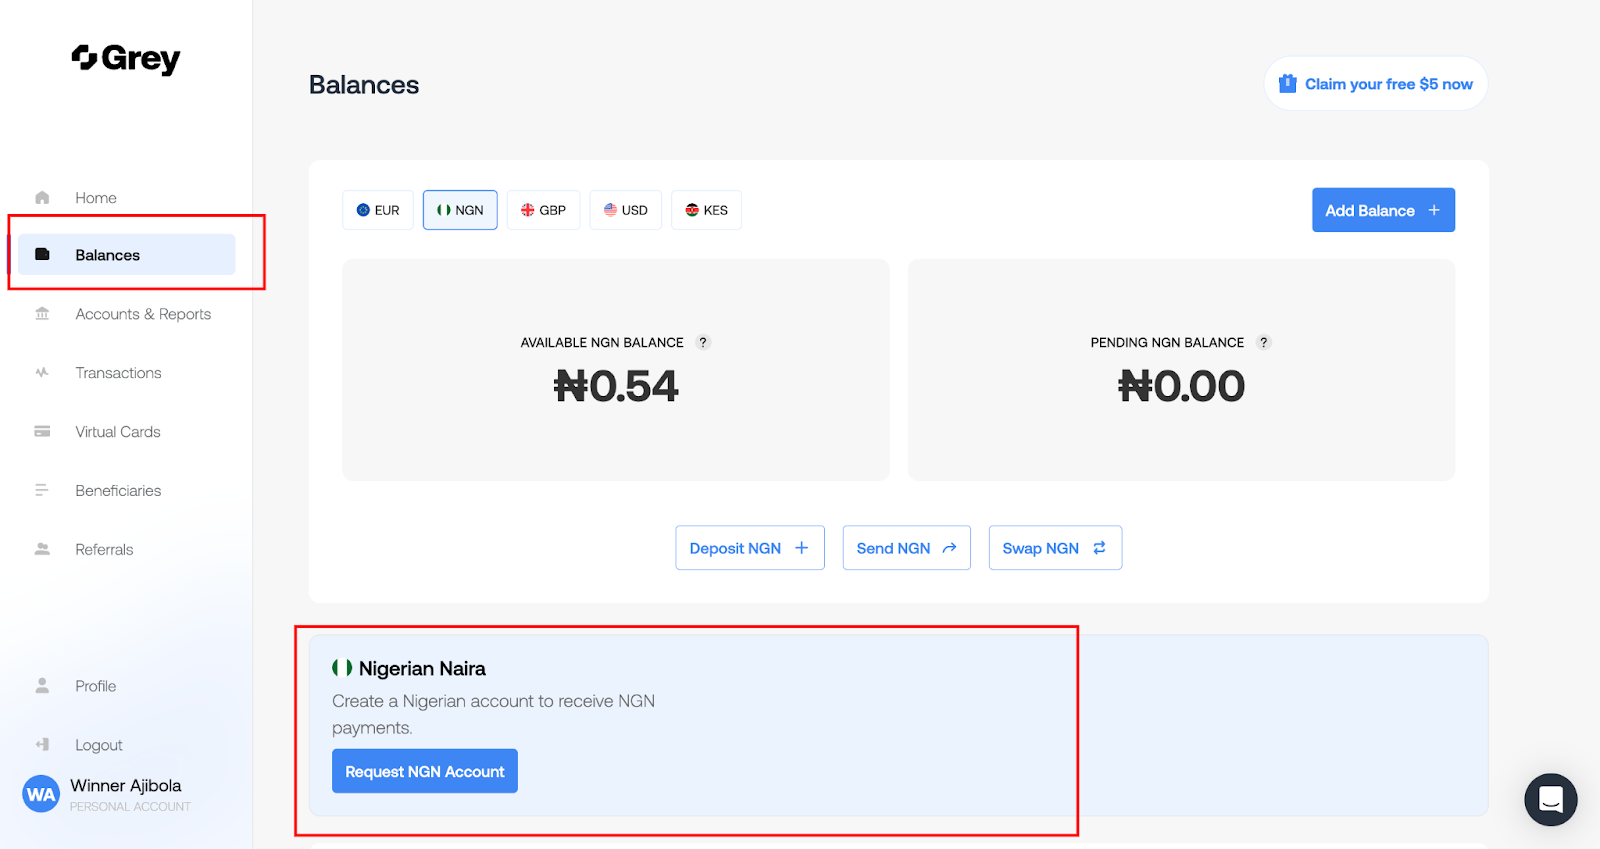This screenshot has height=849, width=1600.
Task: Open Profile settings
Action: click(96, 686)
